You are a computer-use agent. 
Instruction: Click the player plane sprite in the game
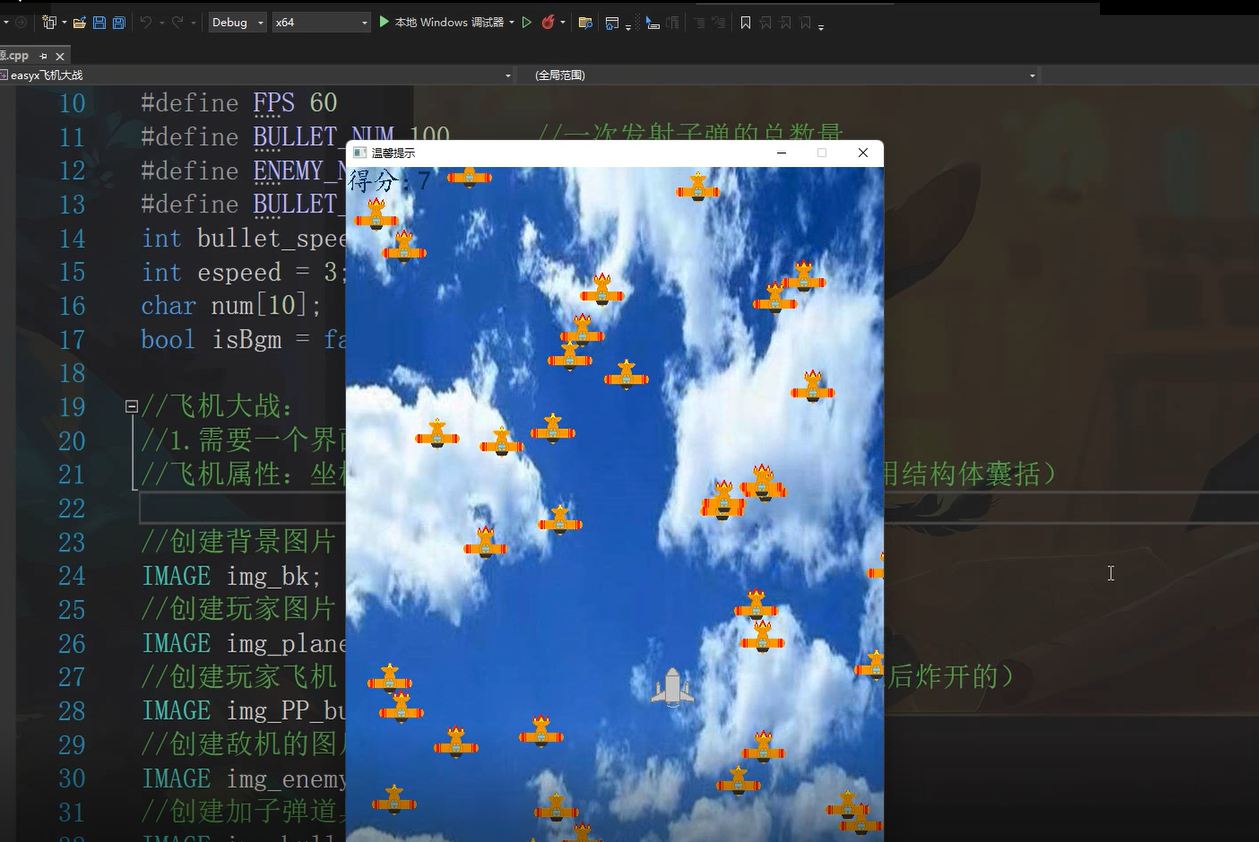[673, 686]
